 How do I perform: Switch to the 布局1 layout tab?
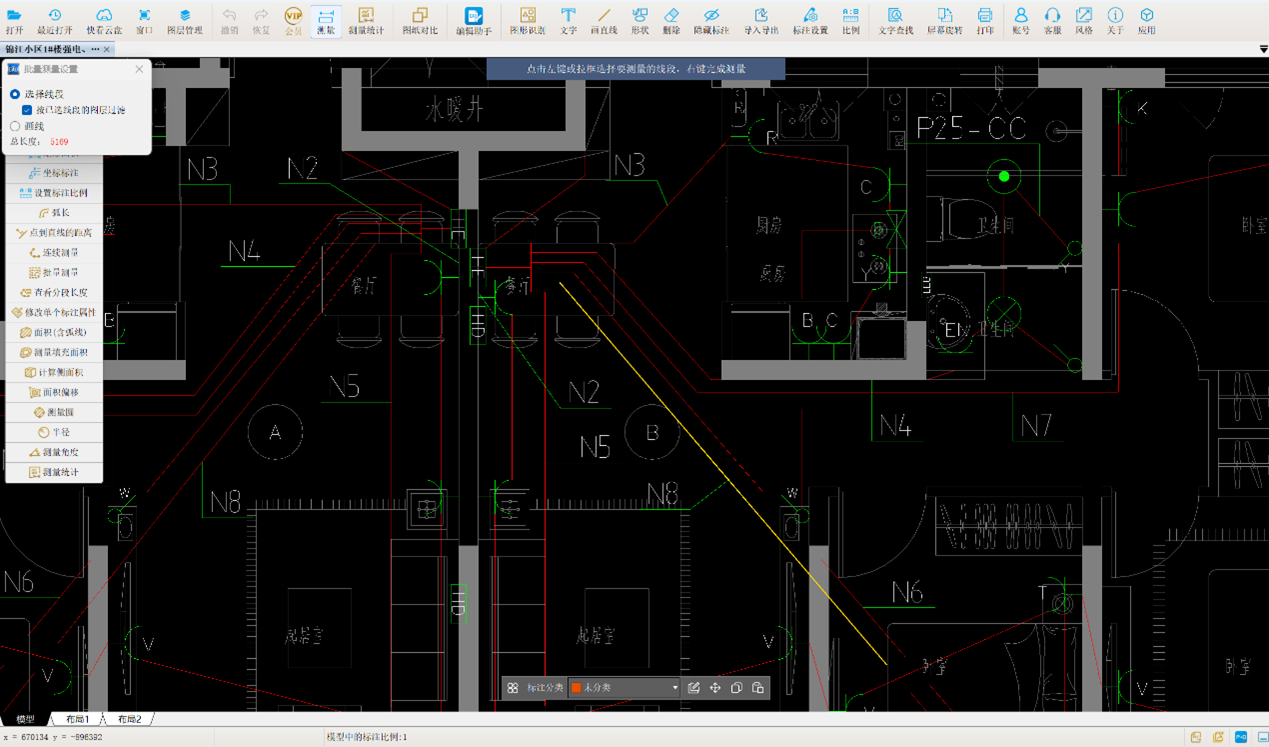pyautogui.click(x=77, y=719)
